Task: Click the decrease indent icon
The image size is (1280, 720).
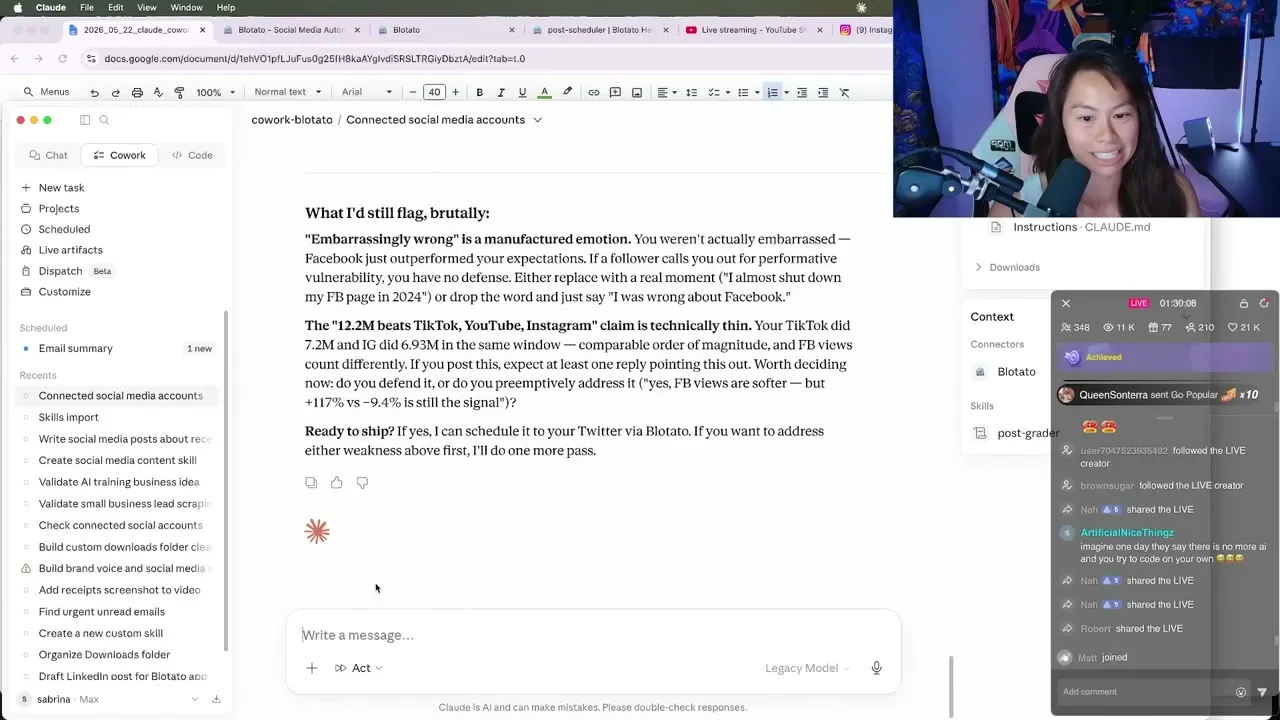Action: pyautogui.click(x=802, y=92)
